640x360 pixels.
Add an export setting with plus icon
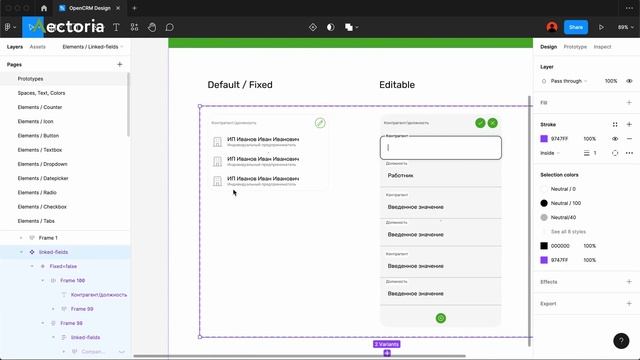click(629, 303)
